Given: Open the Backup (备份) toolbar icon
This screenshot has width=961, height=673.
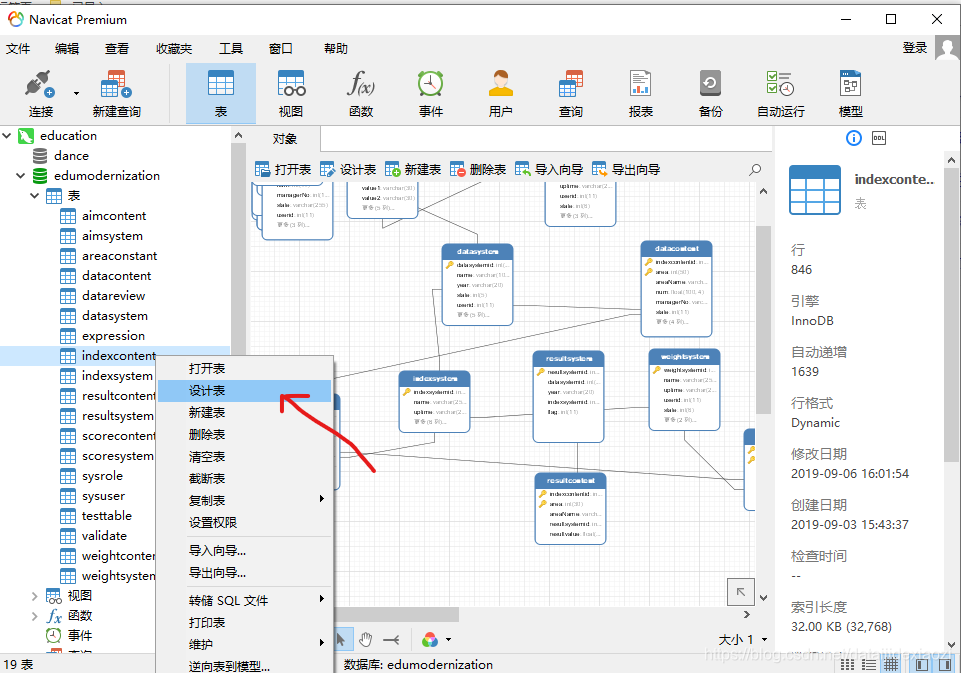Looking at the screenshot, I should pyautogui.click(x=710, y=94).
